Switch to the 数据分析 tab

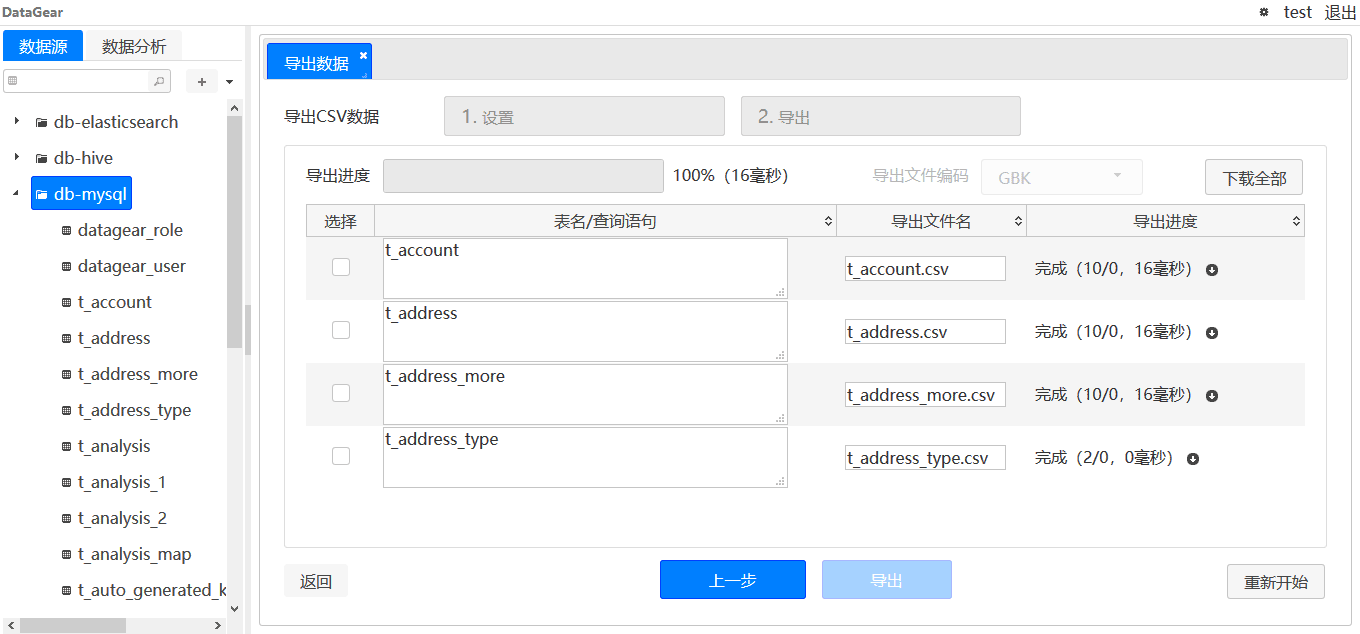(x=134, y=45)
